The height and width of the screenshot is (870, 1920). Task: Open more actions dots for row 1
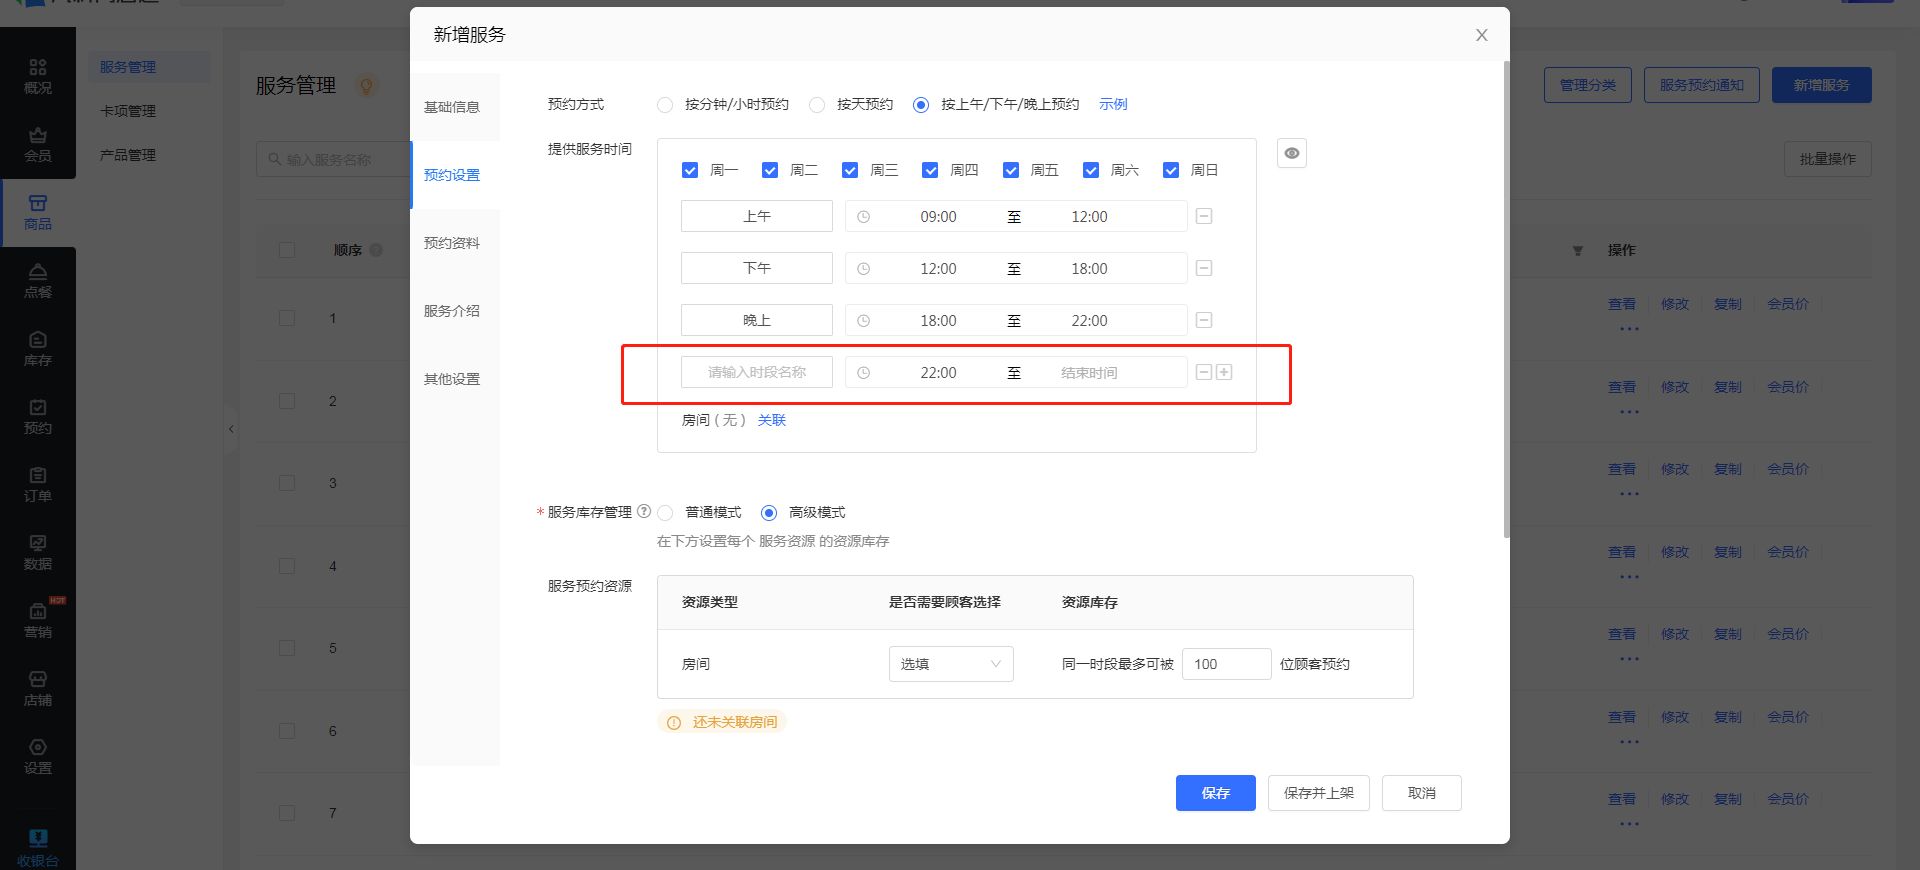pos(1629,328)
